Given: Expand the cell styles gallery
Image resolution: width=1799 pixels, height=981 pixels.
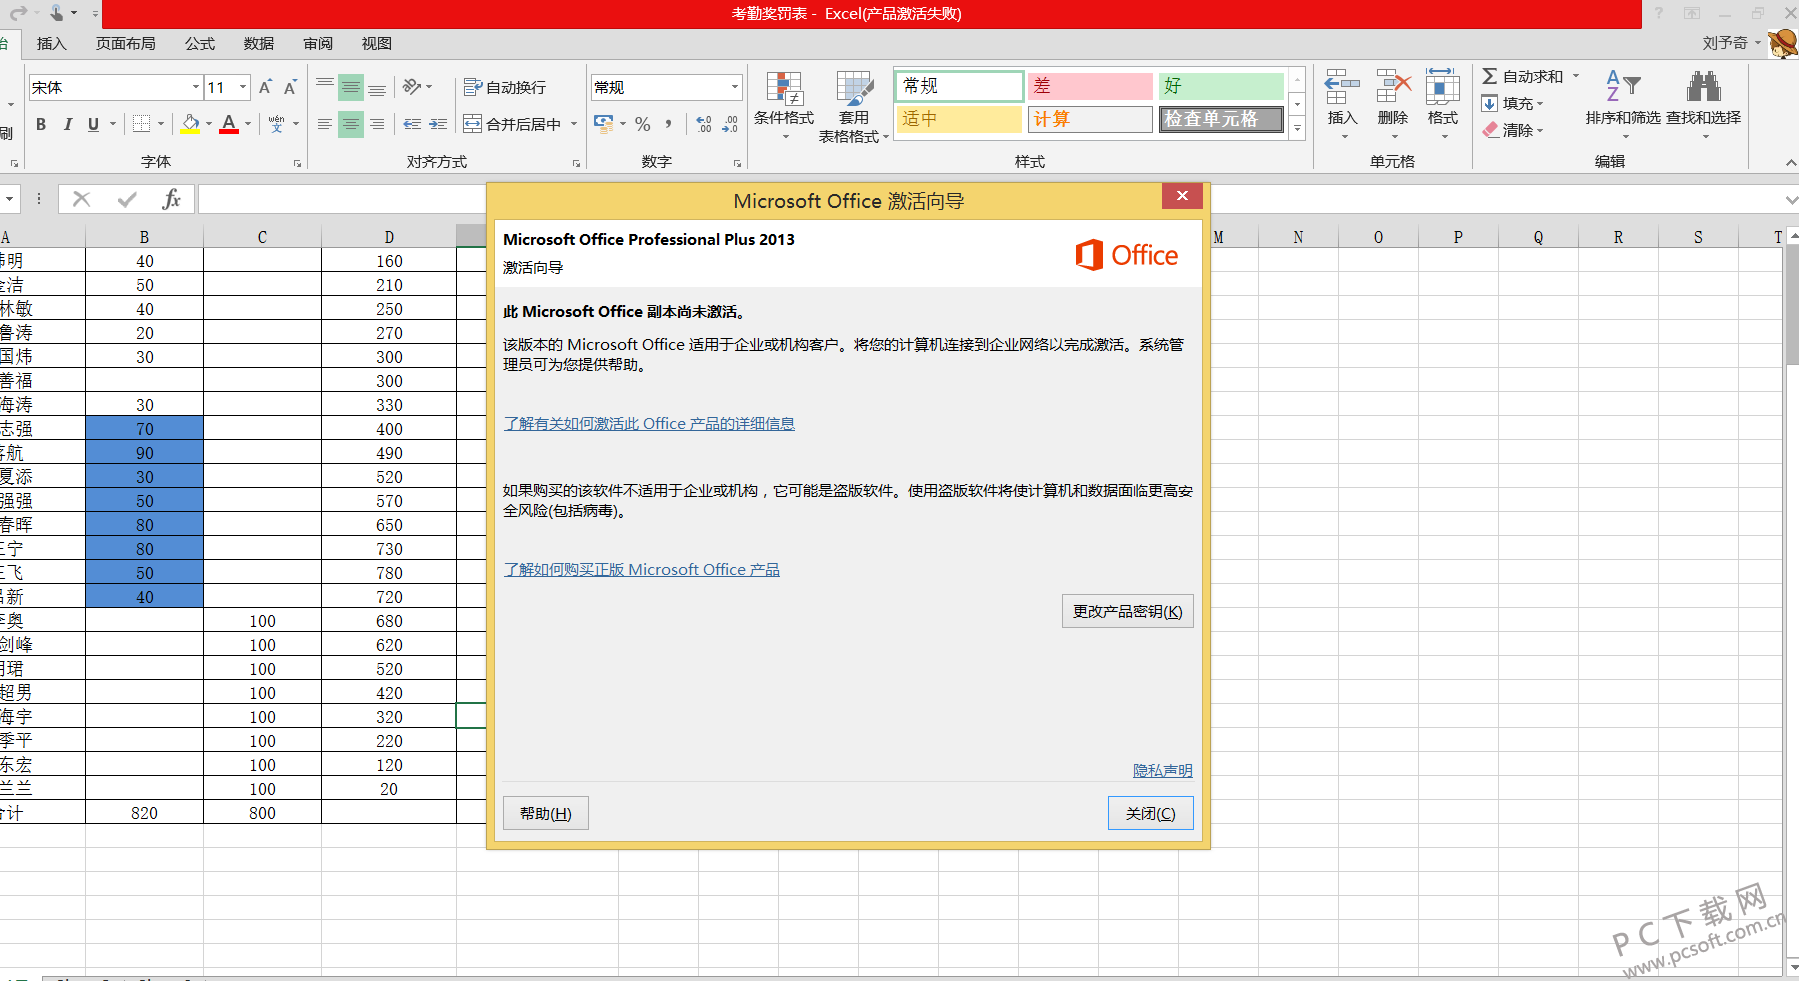Looking at the screenshot, I should (1297, 129).
